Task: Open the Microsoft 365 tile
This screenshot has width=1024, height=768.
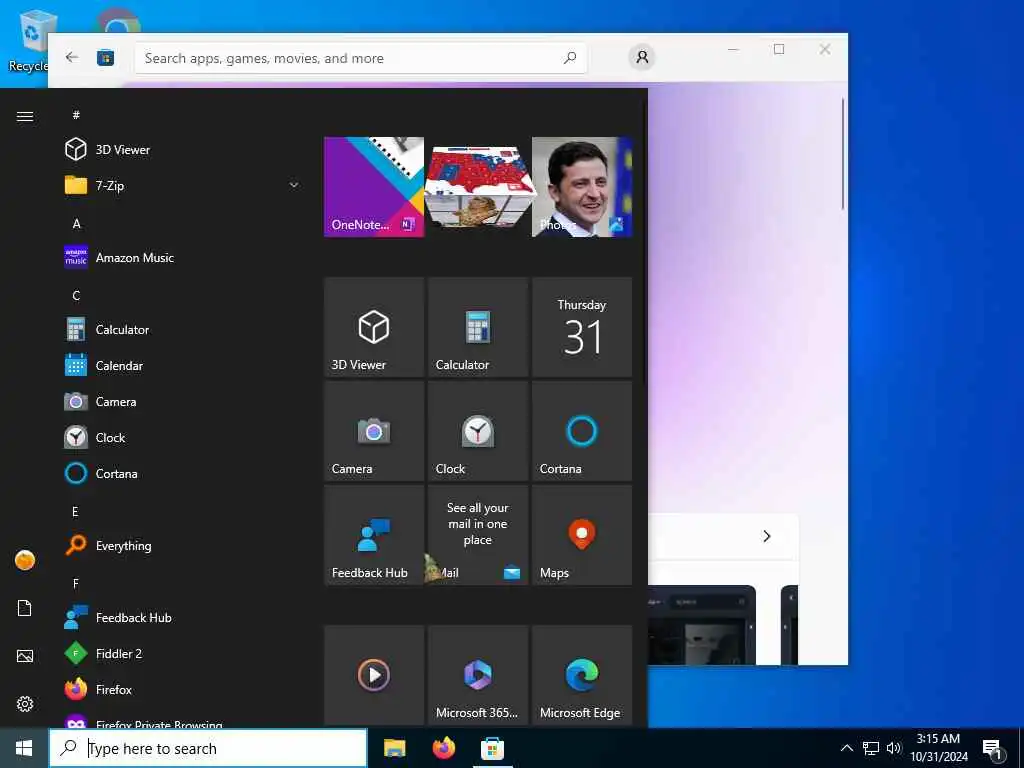Action: point(478,675)
